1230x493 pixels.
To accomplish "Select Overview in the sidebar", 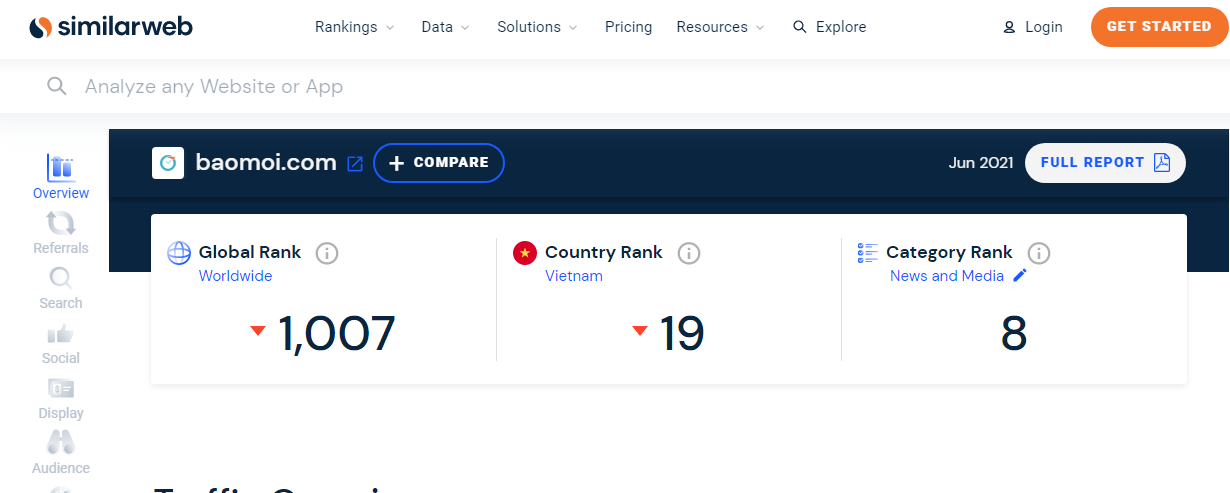I will click(61, 178).
